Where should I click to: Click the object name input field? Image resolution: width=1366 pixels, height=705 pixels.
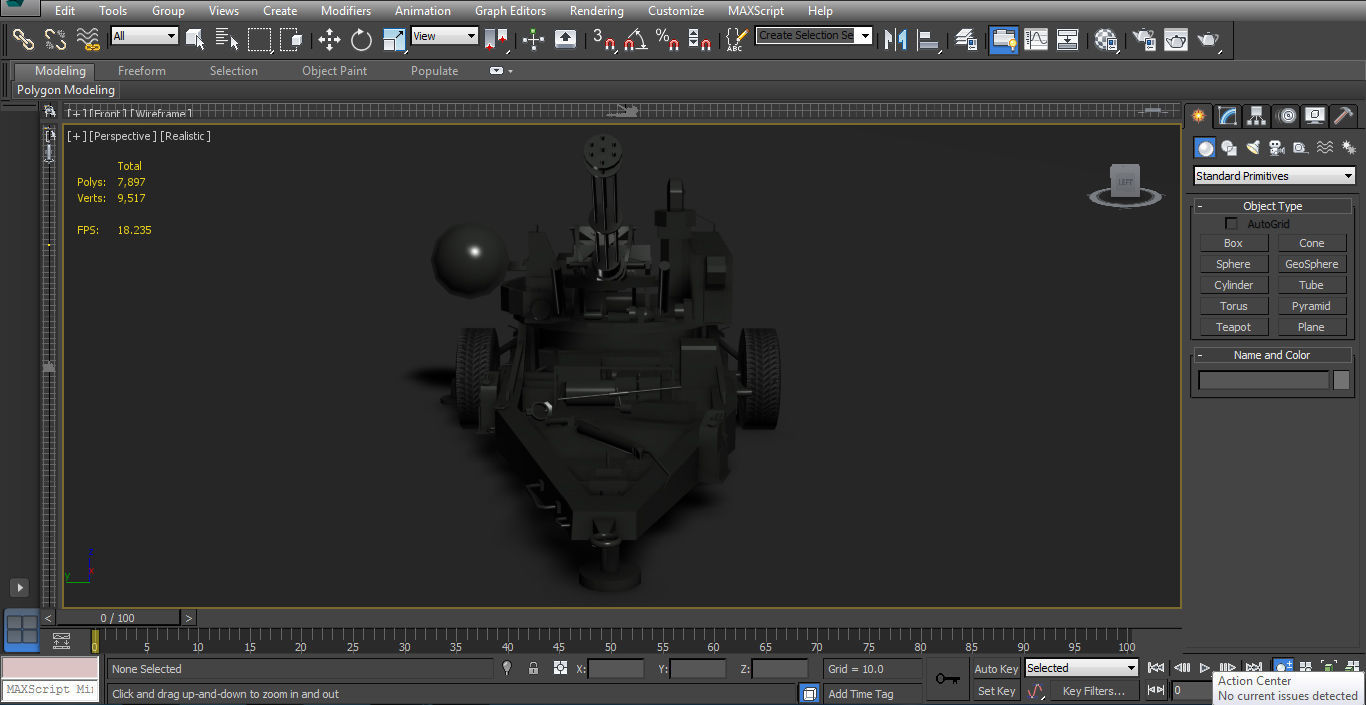pyautogui.click(x=1264, y=380)
